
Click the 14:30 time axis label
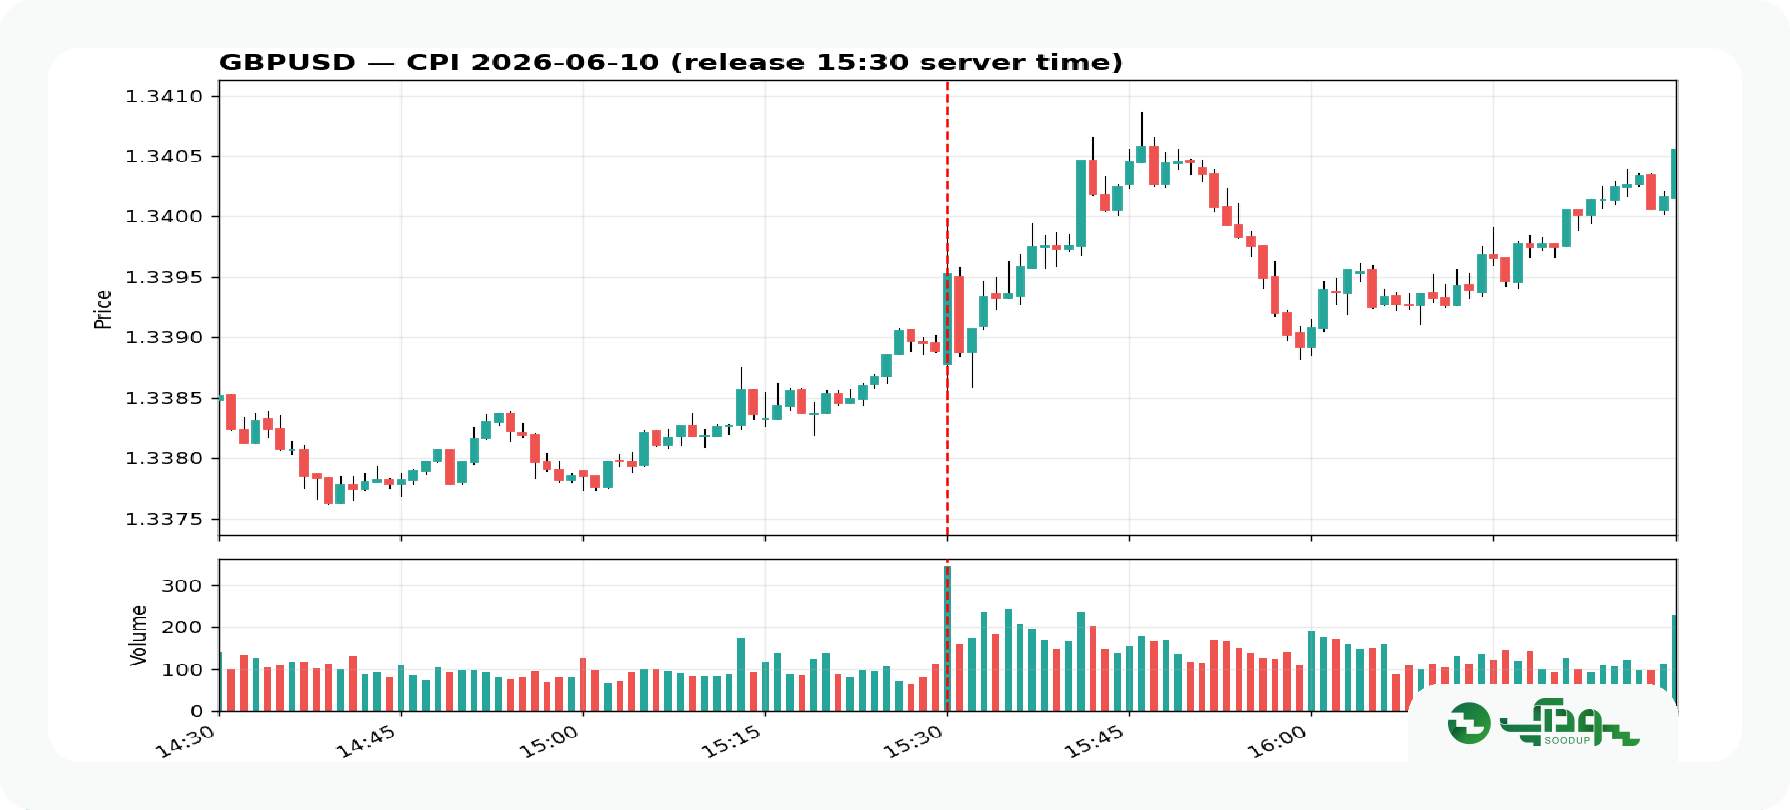186,742
